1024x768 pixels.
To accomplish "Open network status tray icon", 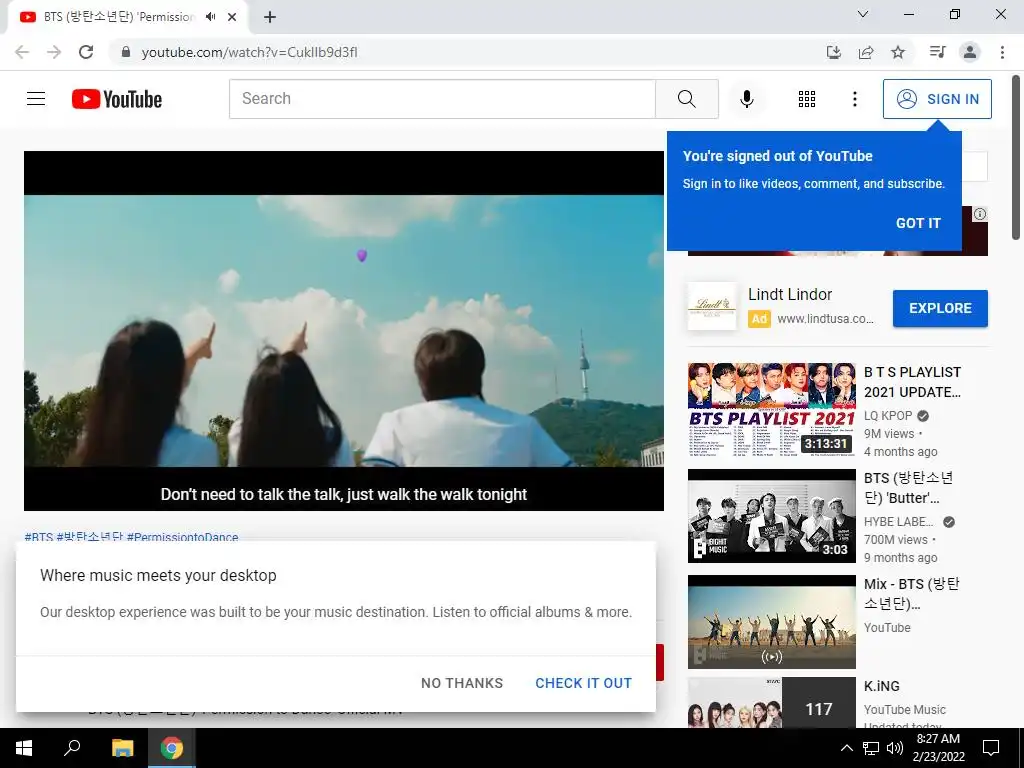I will tap(871, 748).
